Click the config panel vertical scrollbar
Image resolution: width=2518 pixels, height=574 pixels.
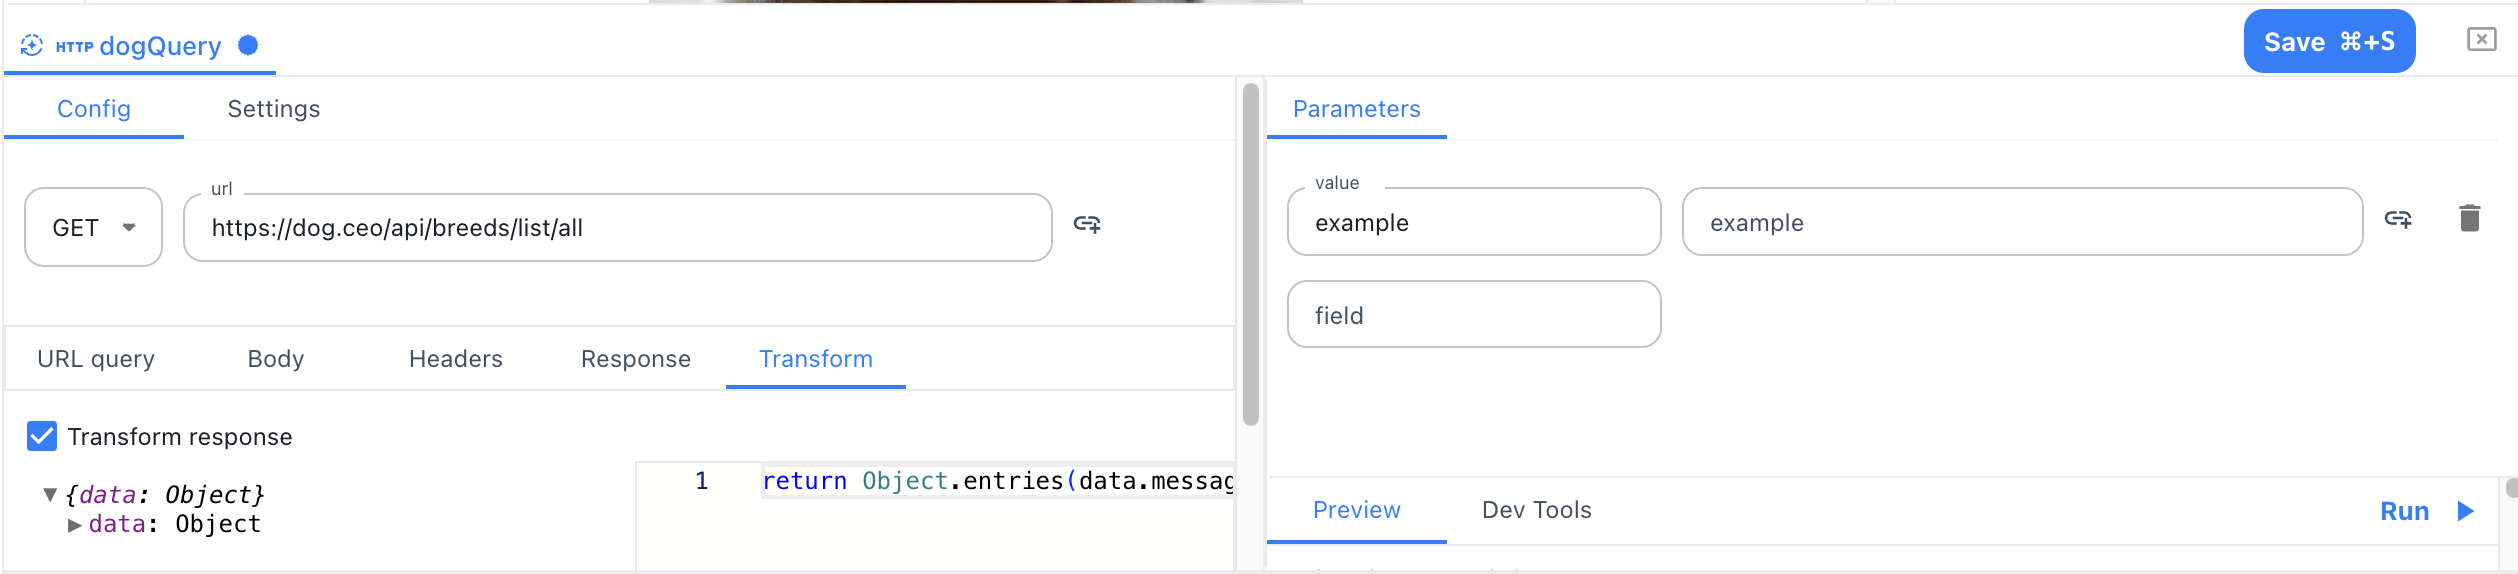(1250, 255)
